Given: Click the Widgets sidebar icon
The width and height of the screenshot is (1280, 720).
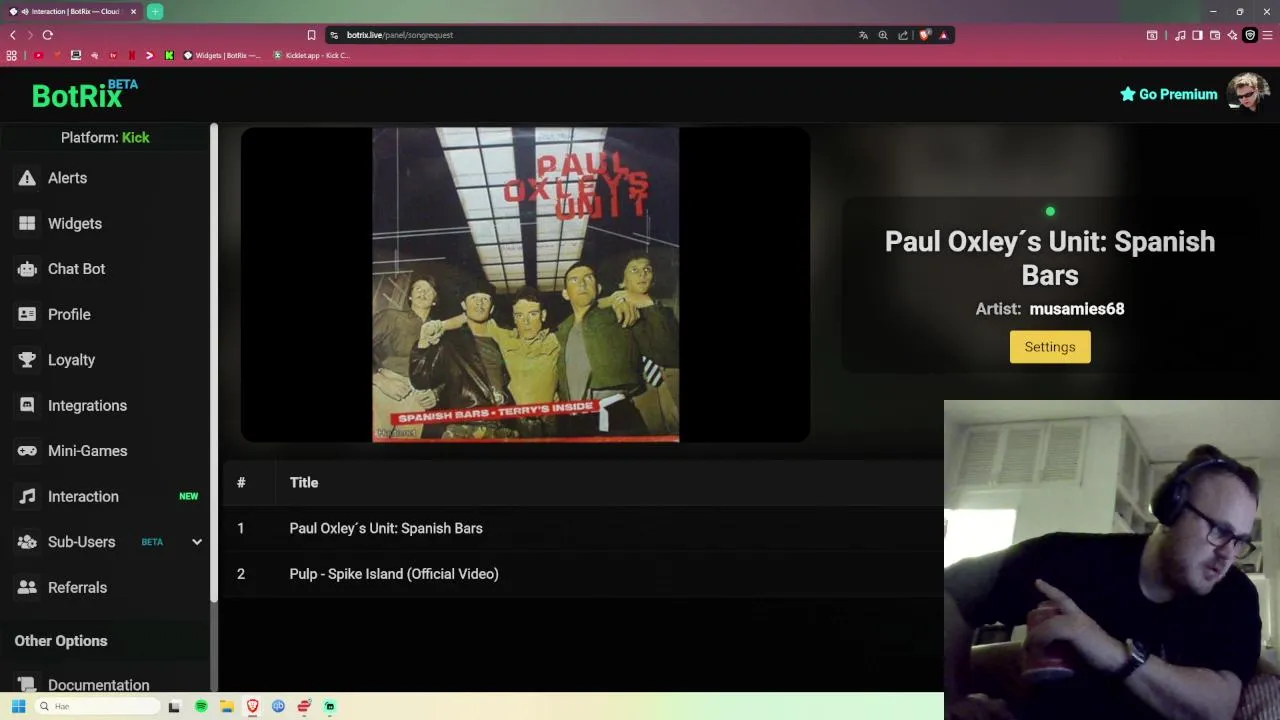Looking at the screenshot, I should point(27,223).
